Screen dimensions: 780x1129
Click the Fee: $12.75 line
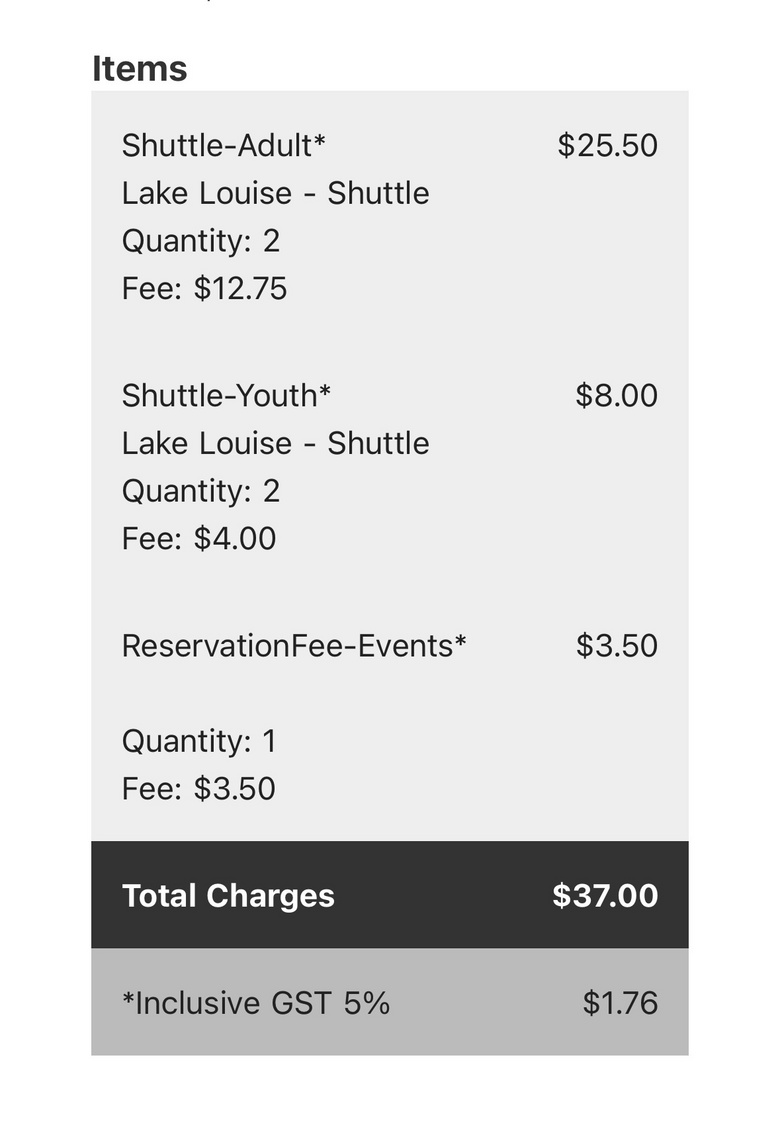pos(205,288)
